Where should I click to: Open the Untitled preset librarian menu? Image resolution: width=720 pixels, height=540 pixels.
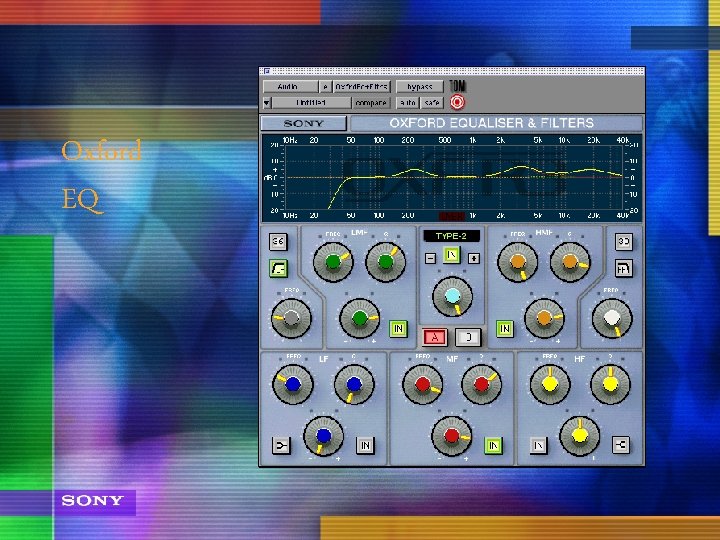click(311, 103)
